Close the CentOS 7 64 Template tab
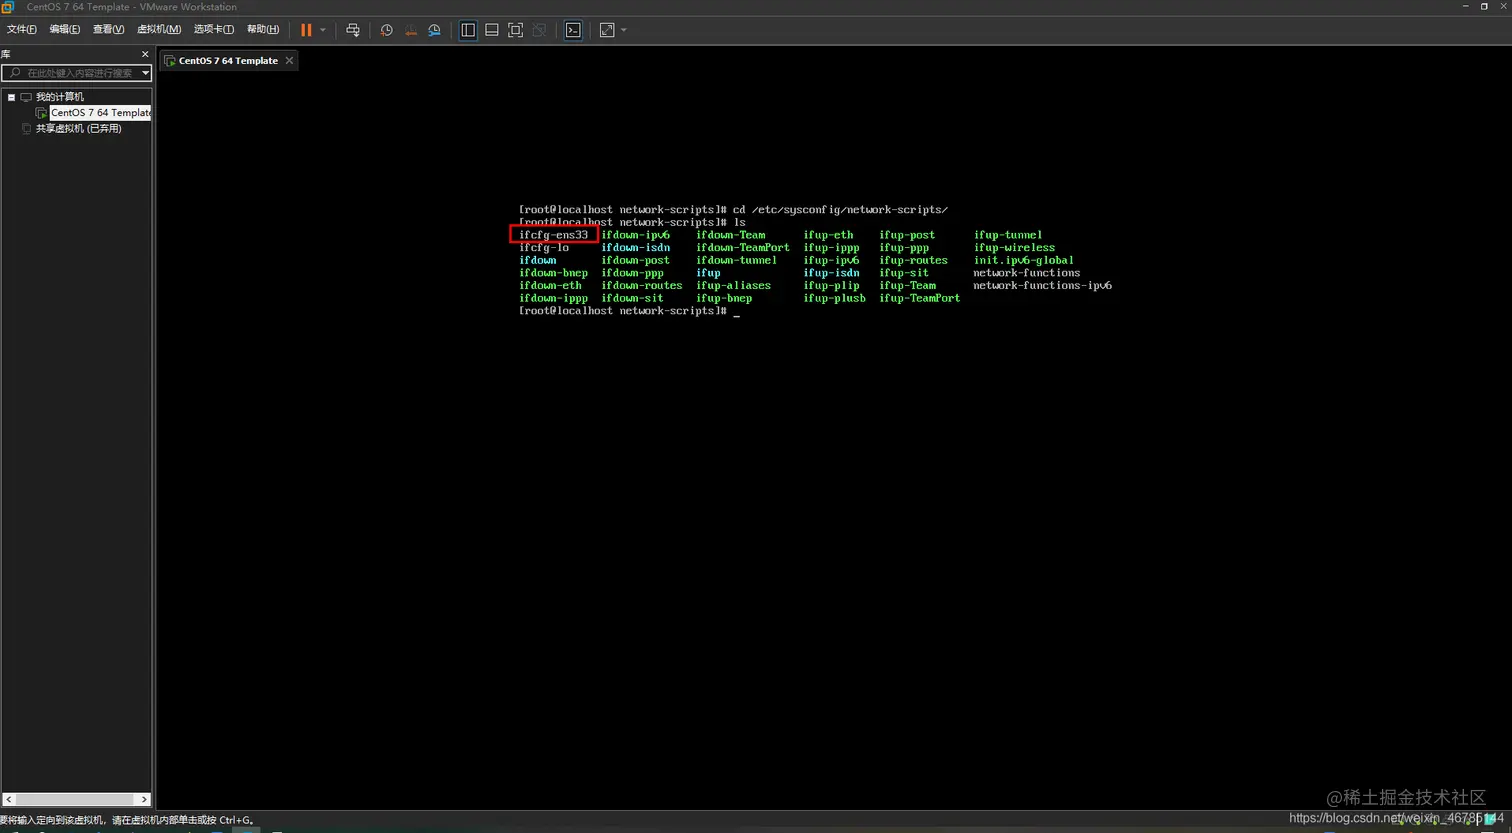The width and height of the screenshot is (1512, 833). click(x=290, y=61)
